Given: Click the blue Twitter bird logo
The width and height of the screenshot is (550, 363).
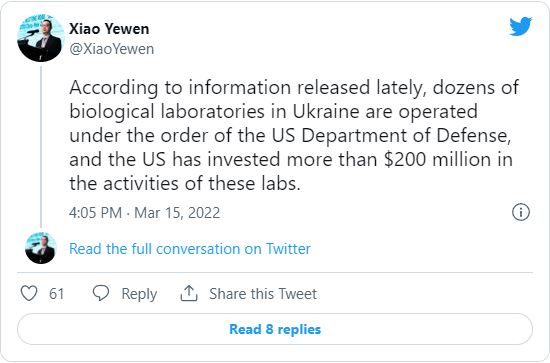Looking at the screenshot, I should (x=521, y=26).
